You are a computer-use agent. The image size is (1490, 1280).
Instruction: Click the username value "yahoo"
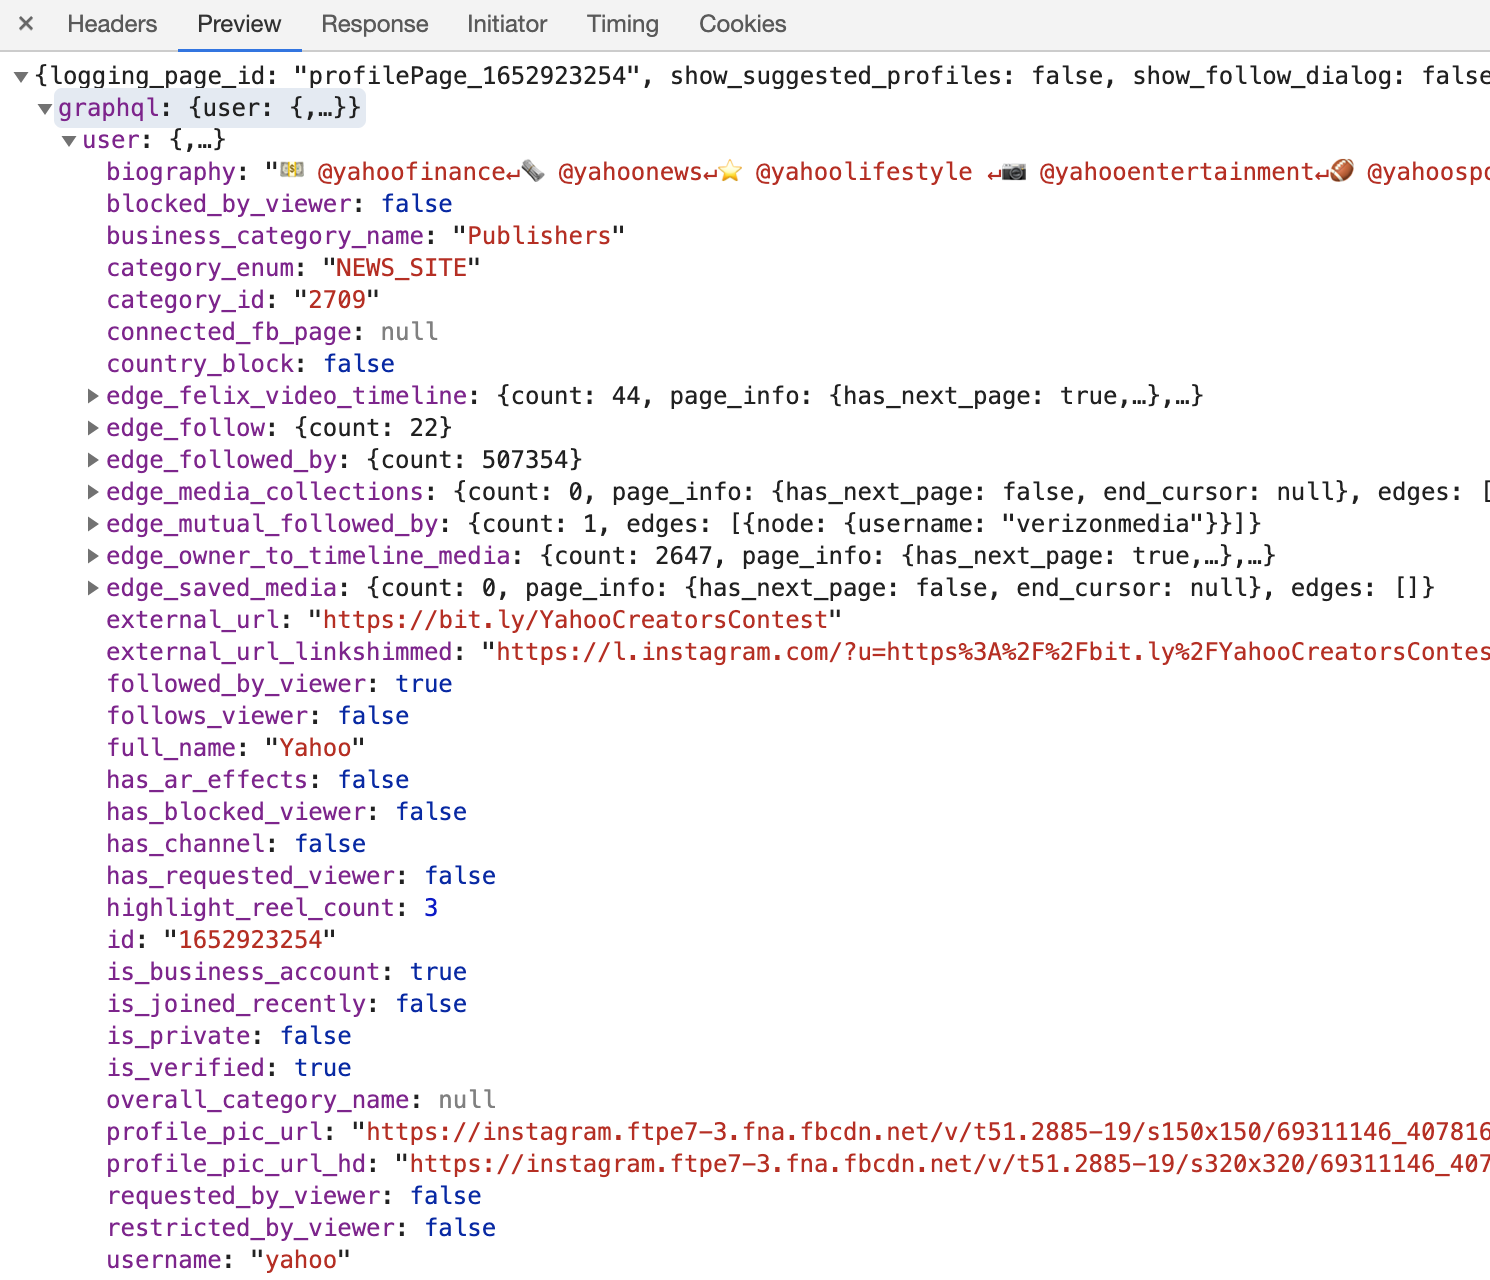click(301, 1260)
